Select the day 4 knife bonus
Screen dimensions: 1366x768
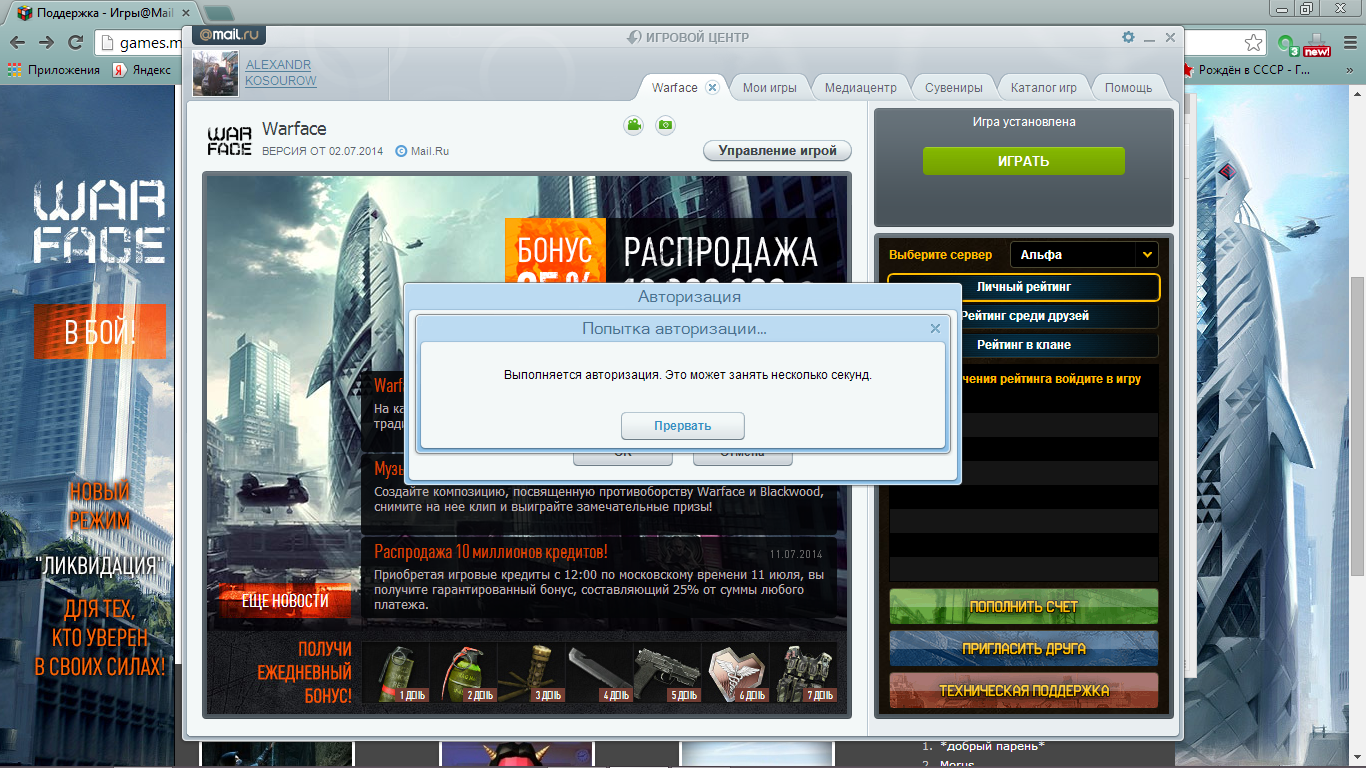click(x=599, y=671)
